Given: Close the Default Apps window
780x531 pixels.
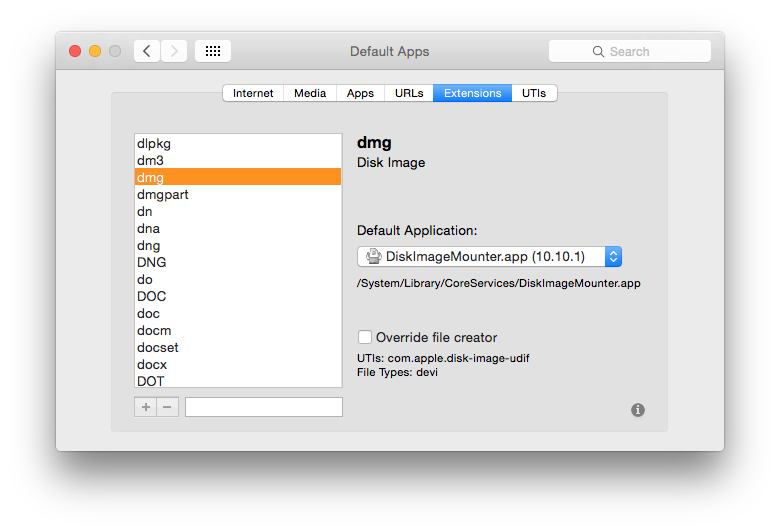Looking at the screenshot, I should [x=75, y=51].
